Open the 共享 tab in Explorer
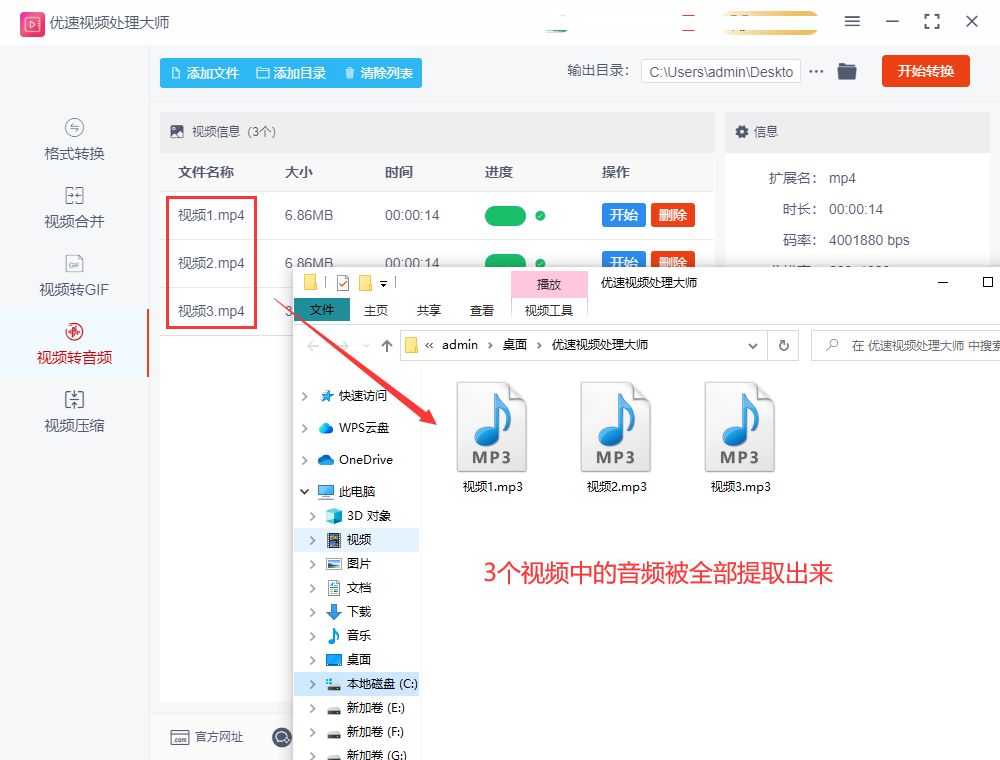Image resolution: width=1000 pixels, height=760 pixels. click(429, 311)
